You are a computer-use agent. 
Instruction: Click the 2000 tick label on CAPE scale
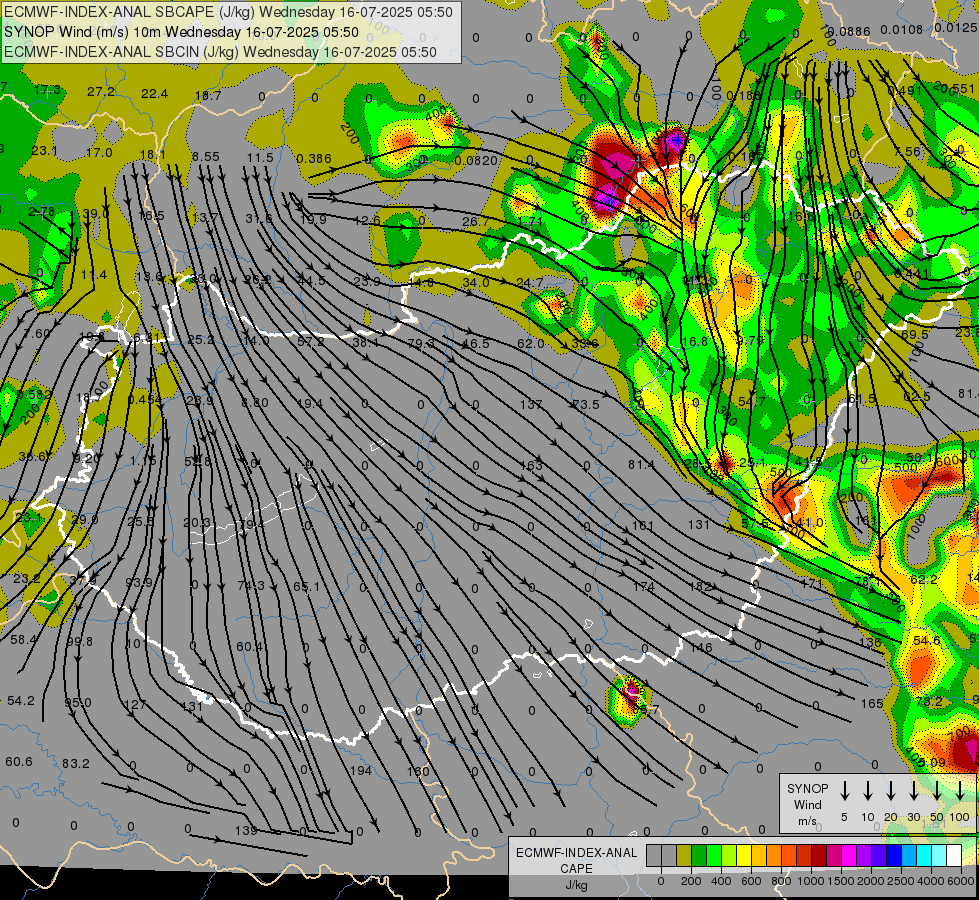pos(871,881)
